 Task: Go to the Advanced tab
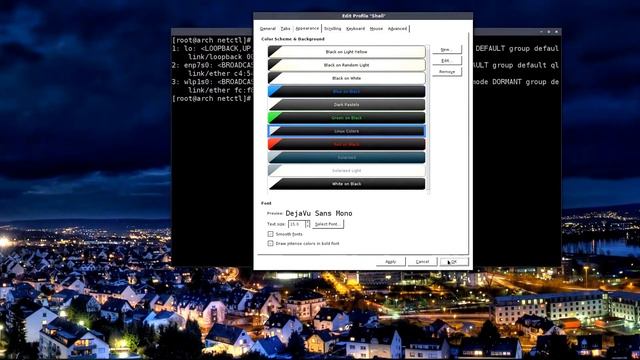(x=397, y=29)
